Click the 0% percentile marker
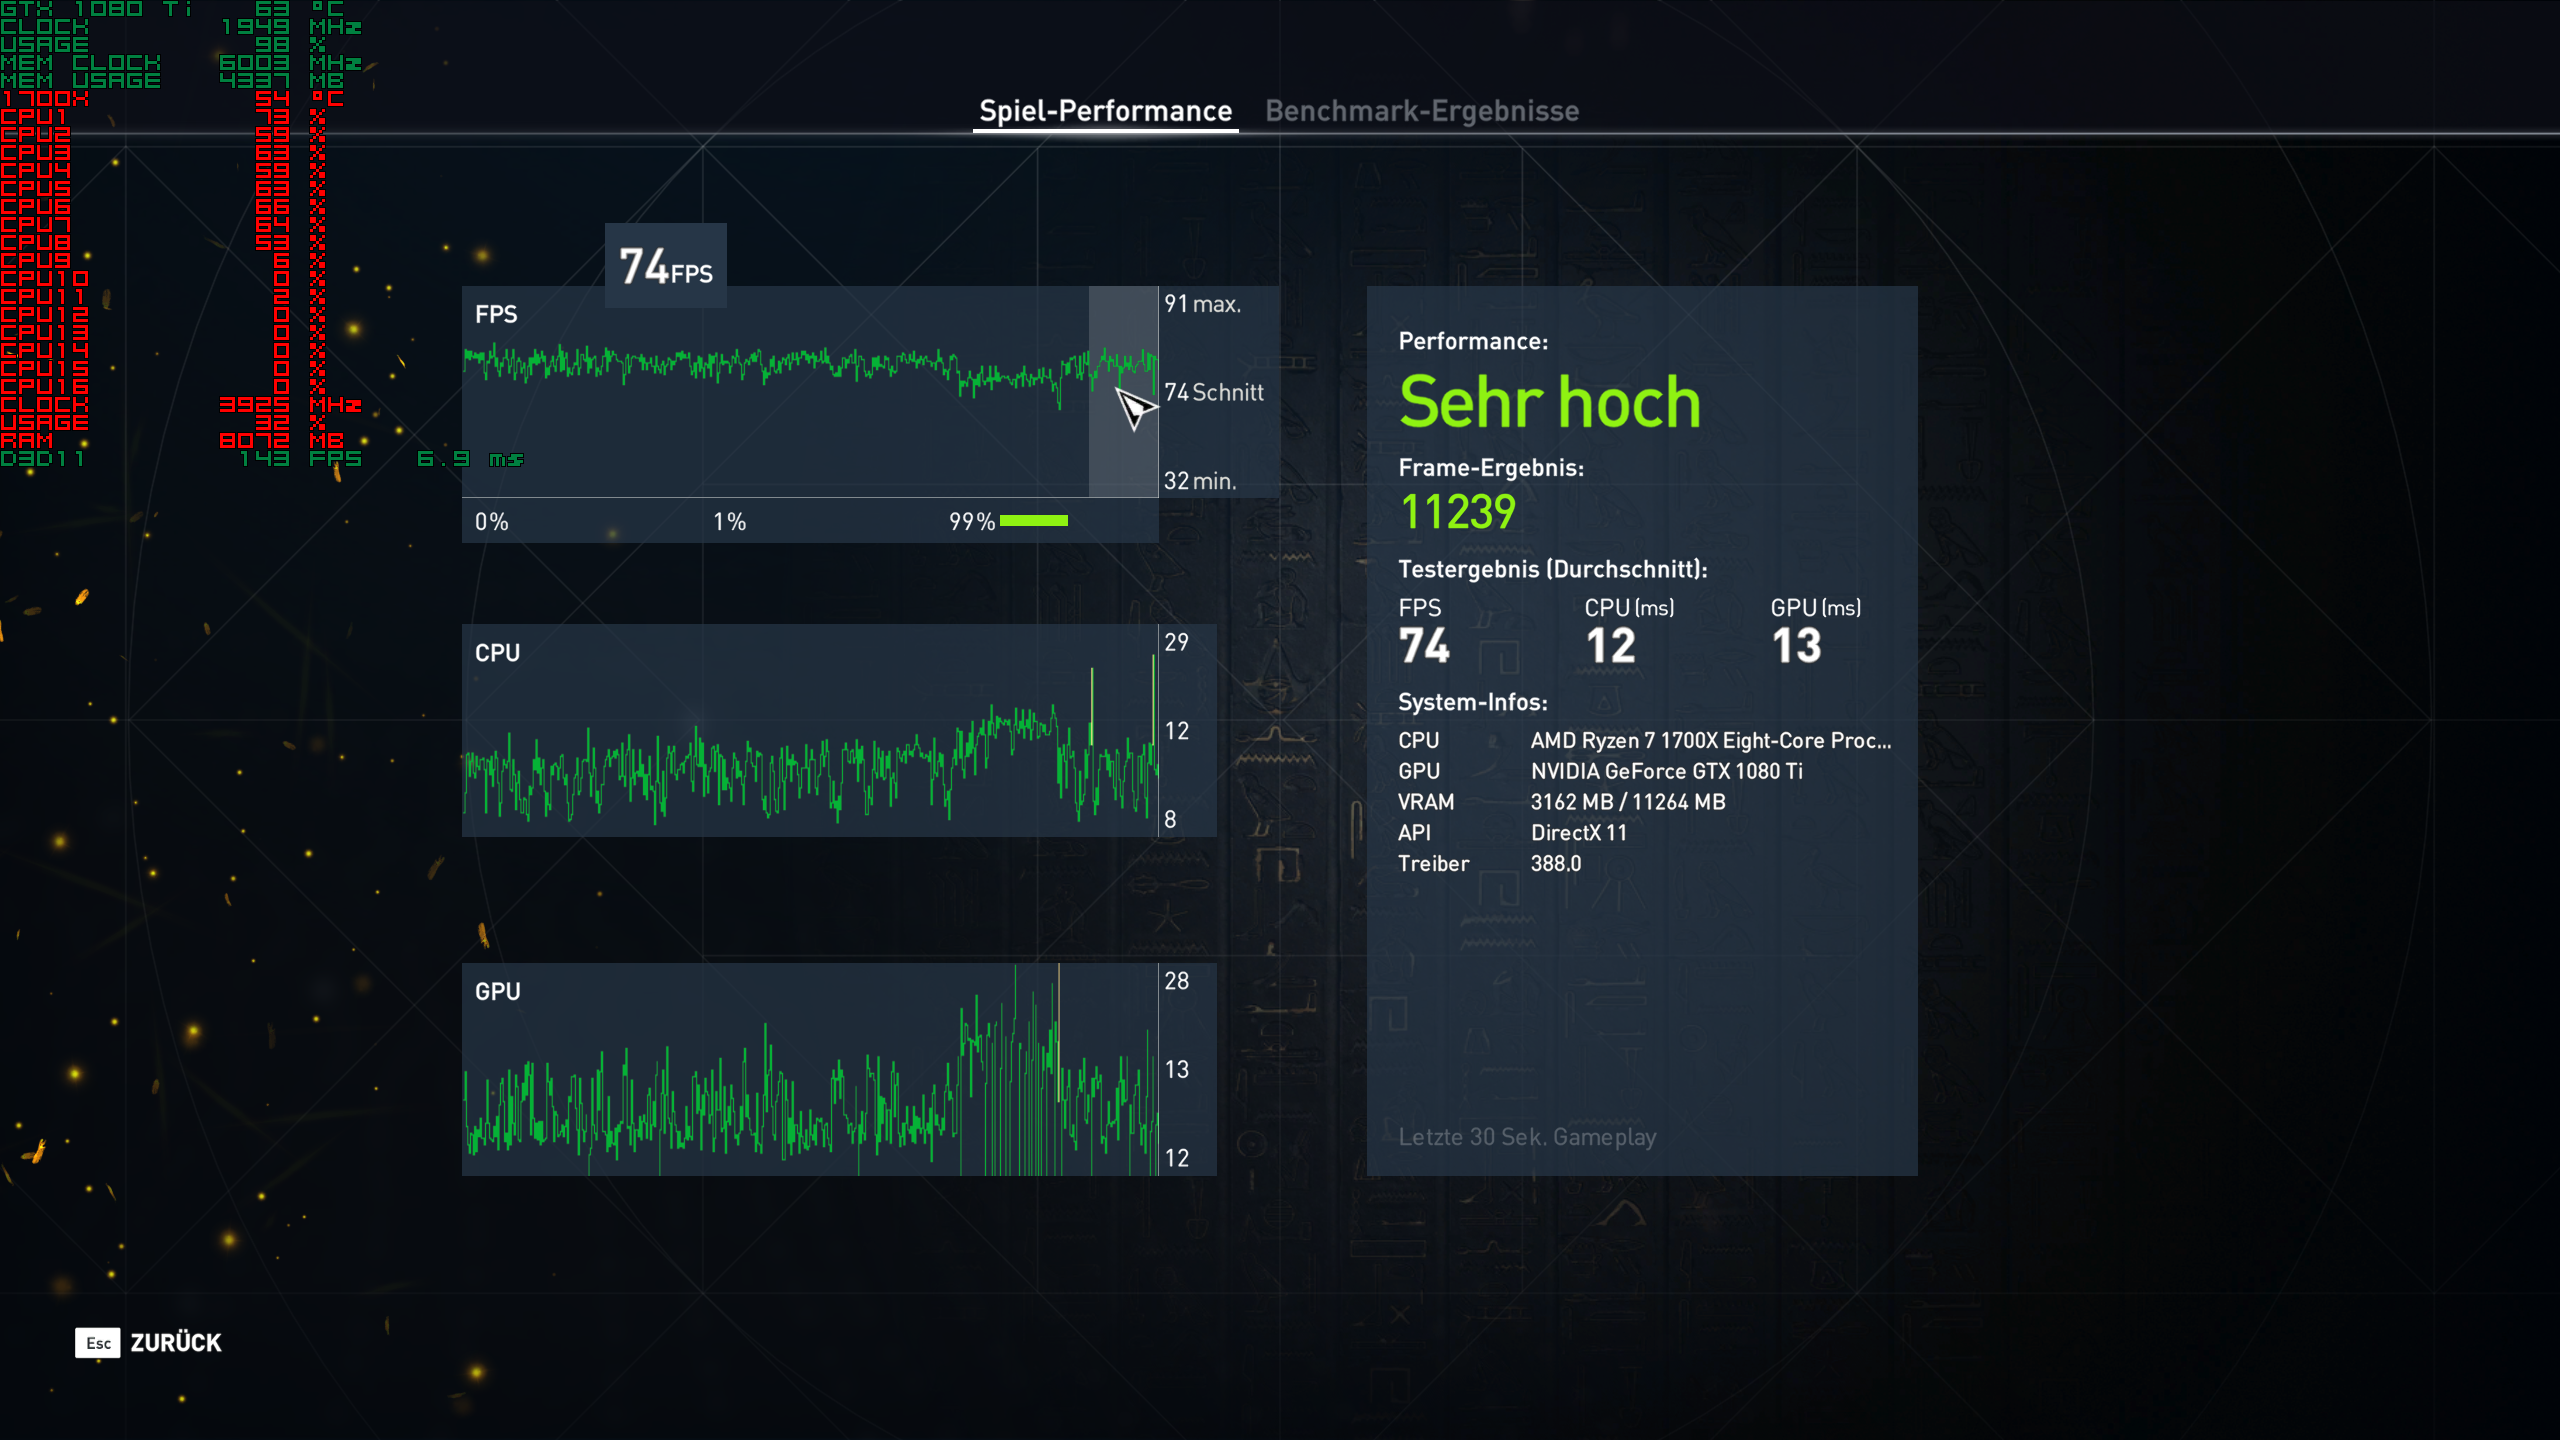2560x1440 pixels. [491, 521]
